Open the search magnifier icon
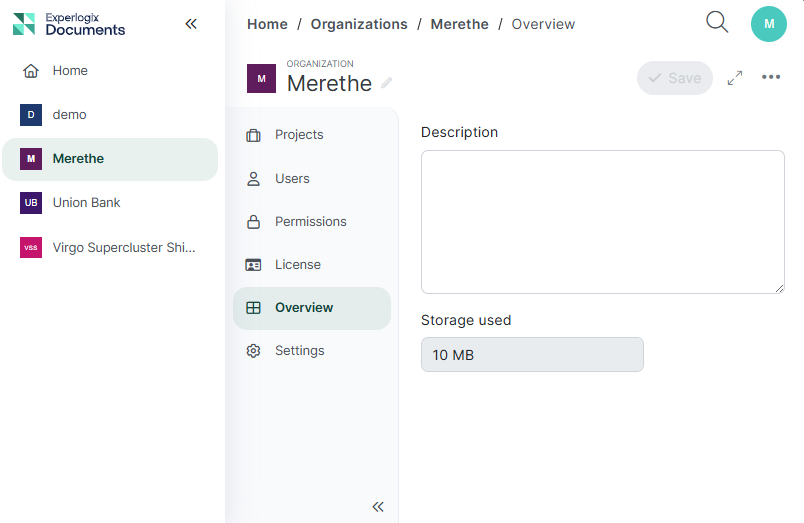 [717, 22]
